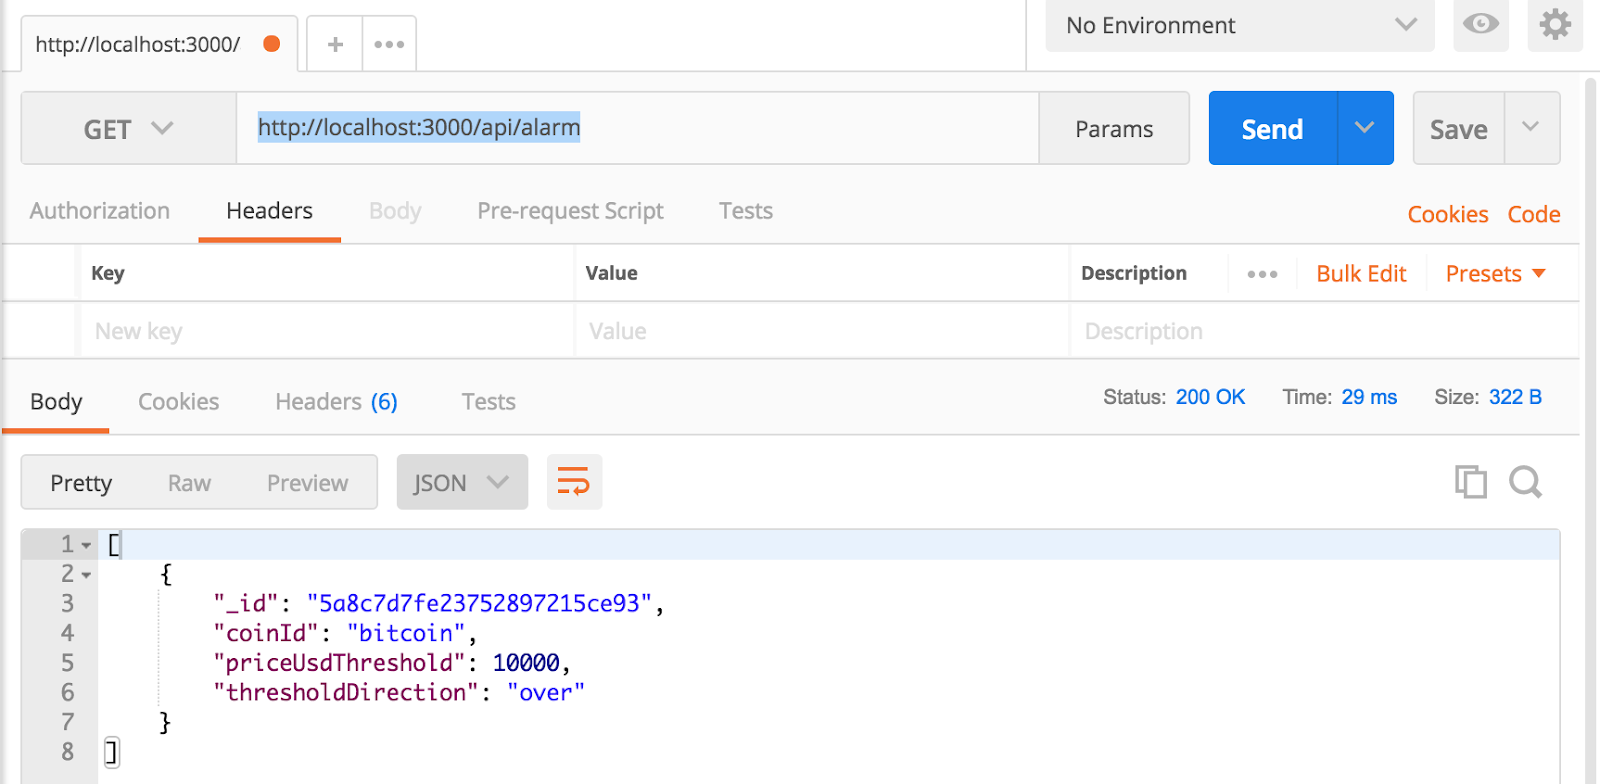Open a new request tab with plus icon
The image size is (1600, 784).
click(335, 44)
